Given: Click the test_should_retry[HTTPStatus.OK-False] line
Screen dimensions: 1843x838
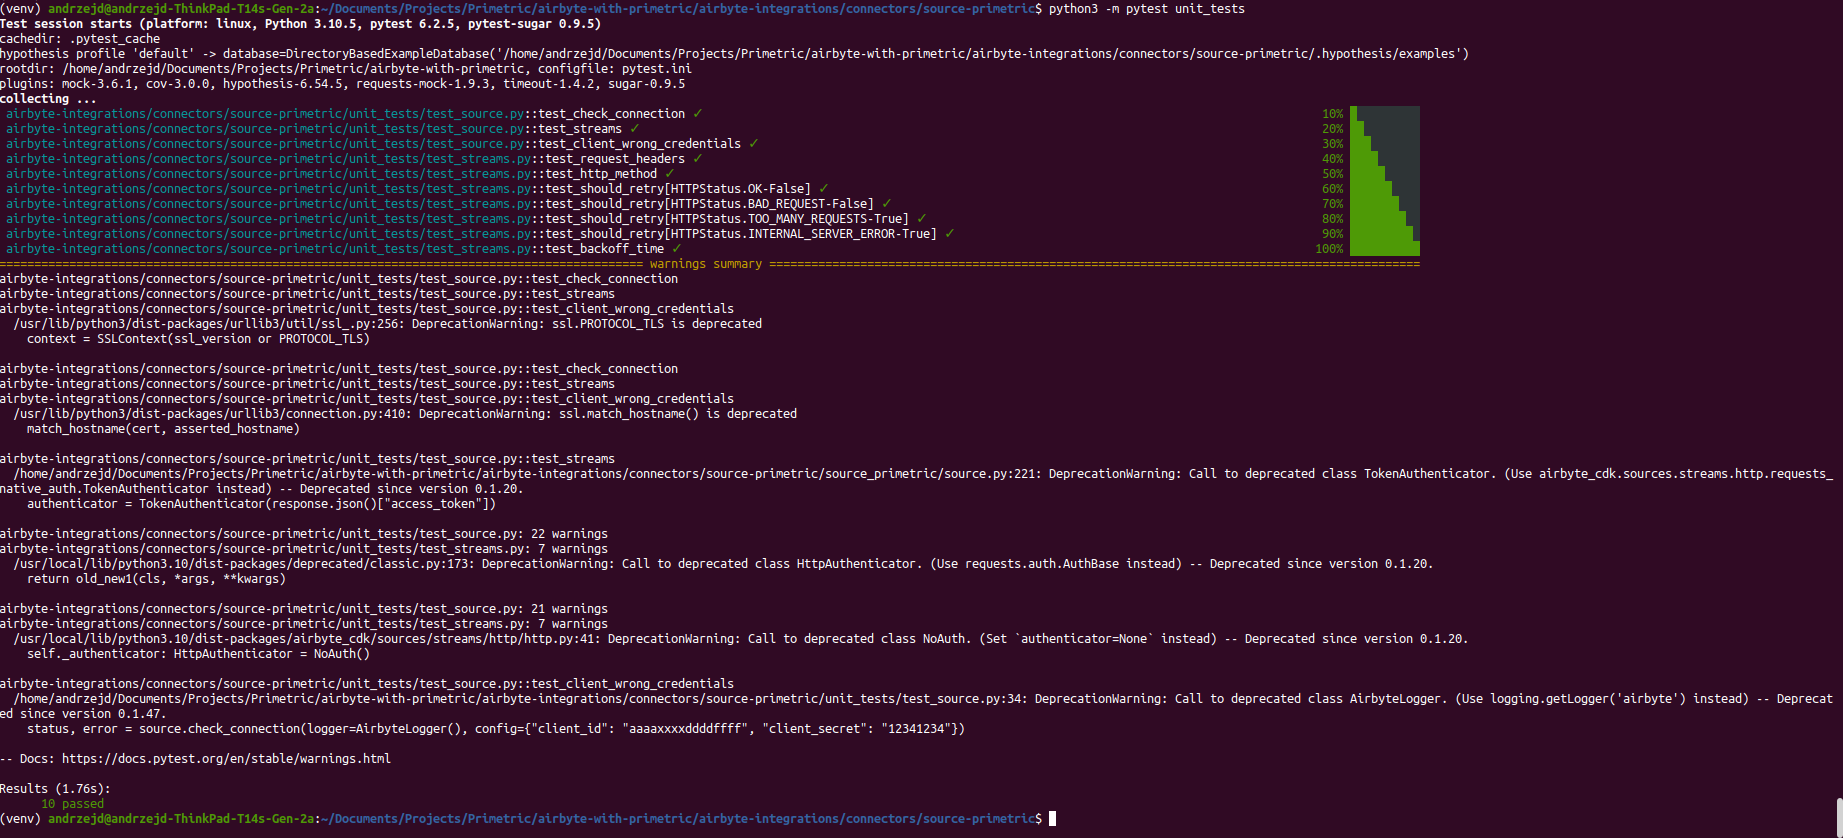Looking at the screenshot, I should [417, 189].
